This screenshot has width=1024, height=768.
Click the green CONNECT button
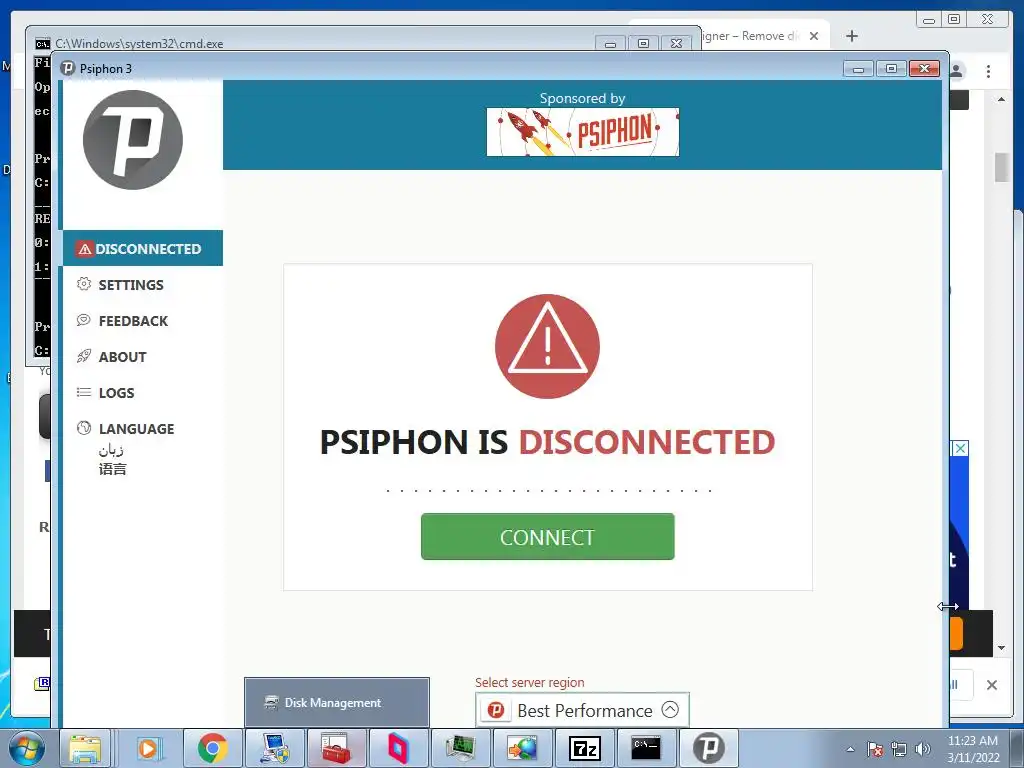547,537
